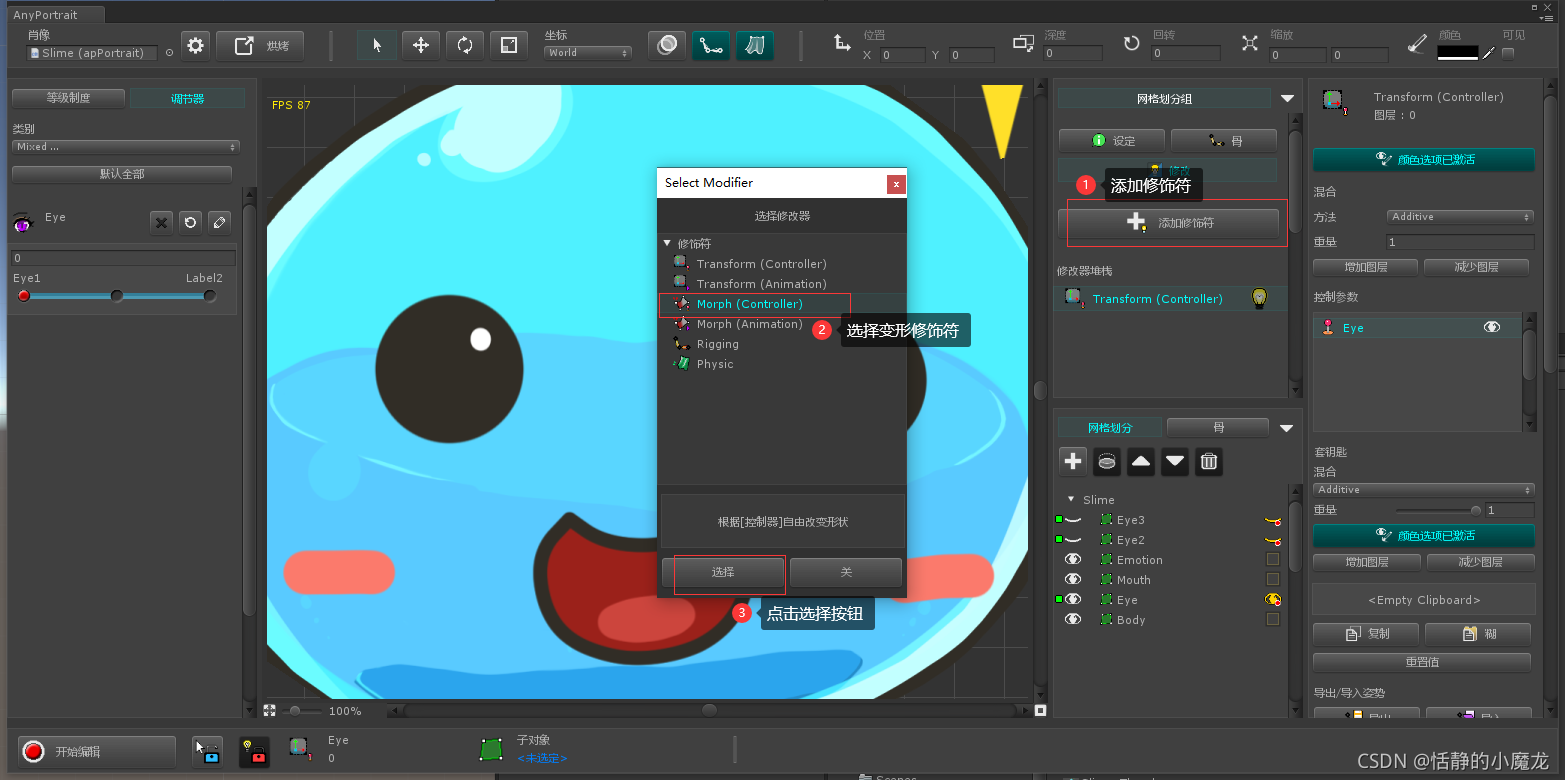This screenshot has width=1565, height=780.
Task: Open the Mixed category dropdown
Action: point(126,147)
